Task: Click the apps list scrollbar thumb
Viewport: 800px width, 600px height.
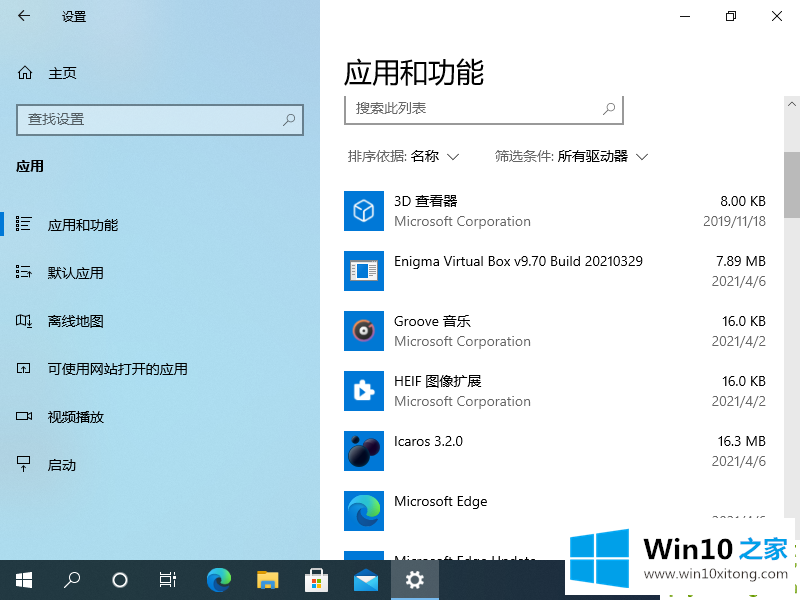Action: pyautogui.click(x=792, y=184)
